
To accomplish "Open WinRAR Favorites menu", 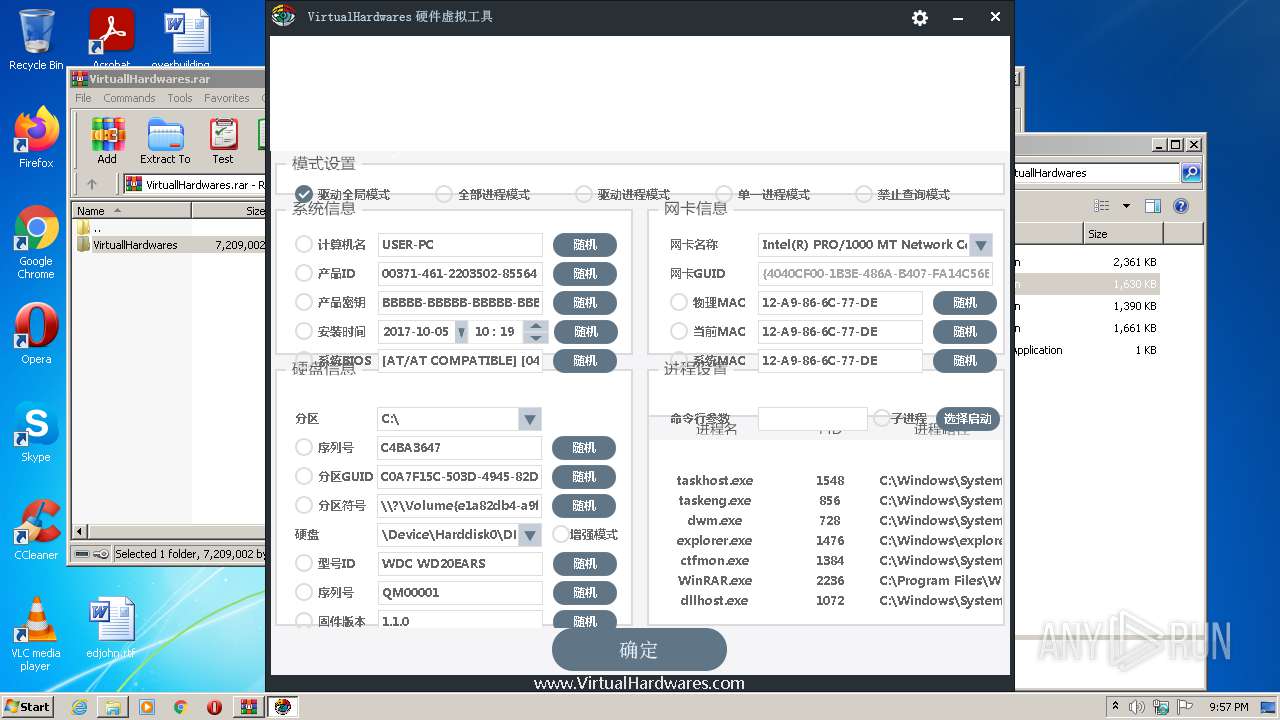I will click(227, 98).
